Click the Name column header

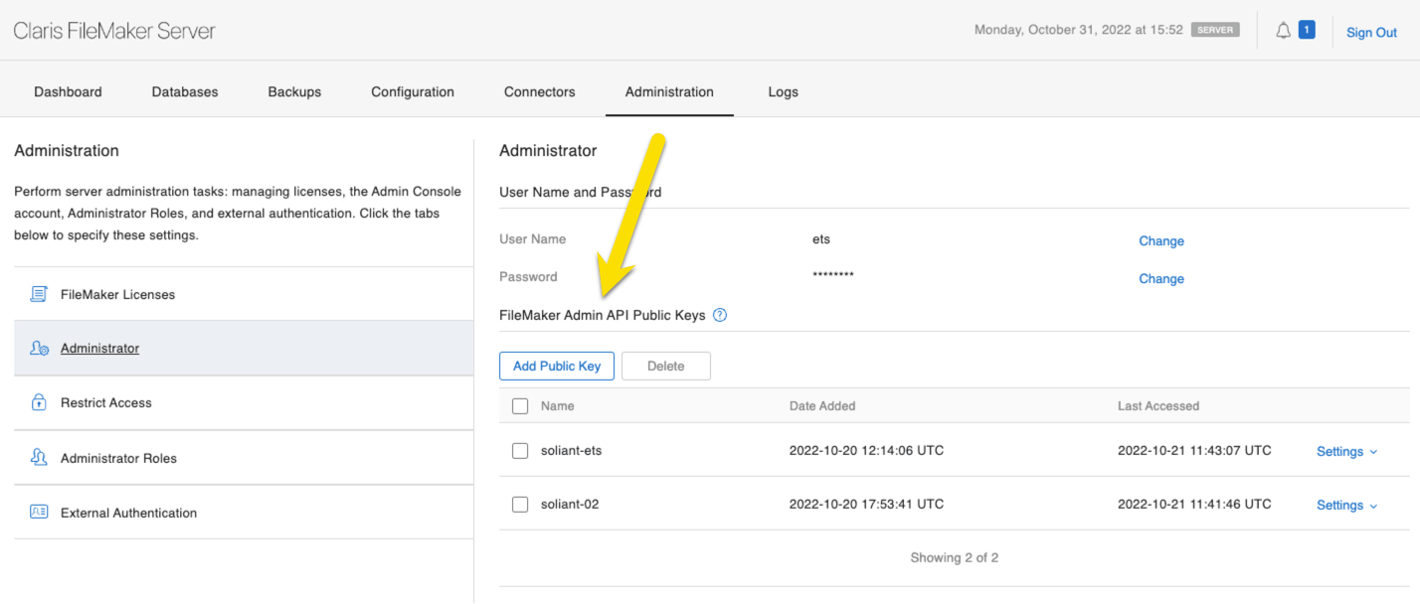coord(557,406)
